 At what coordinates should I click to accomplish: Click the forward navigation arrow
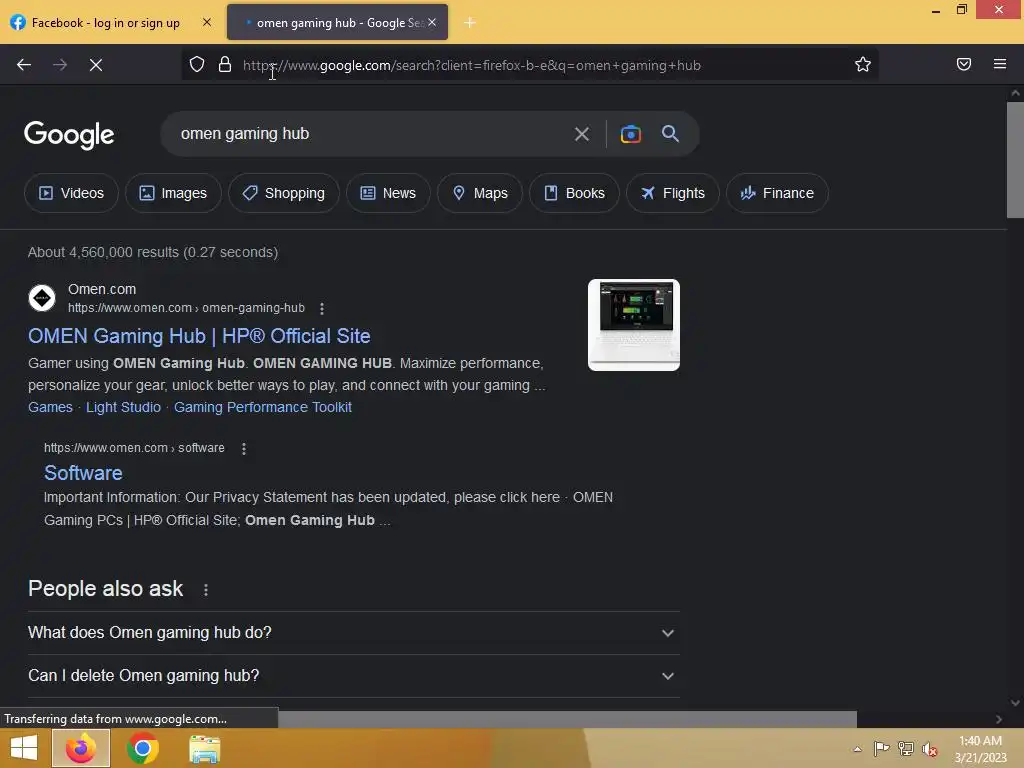coord(60,65)
